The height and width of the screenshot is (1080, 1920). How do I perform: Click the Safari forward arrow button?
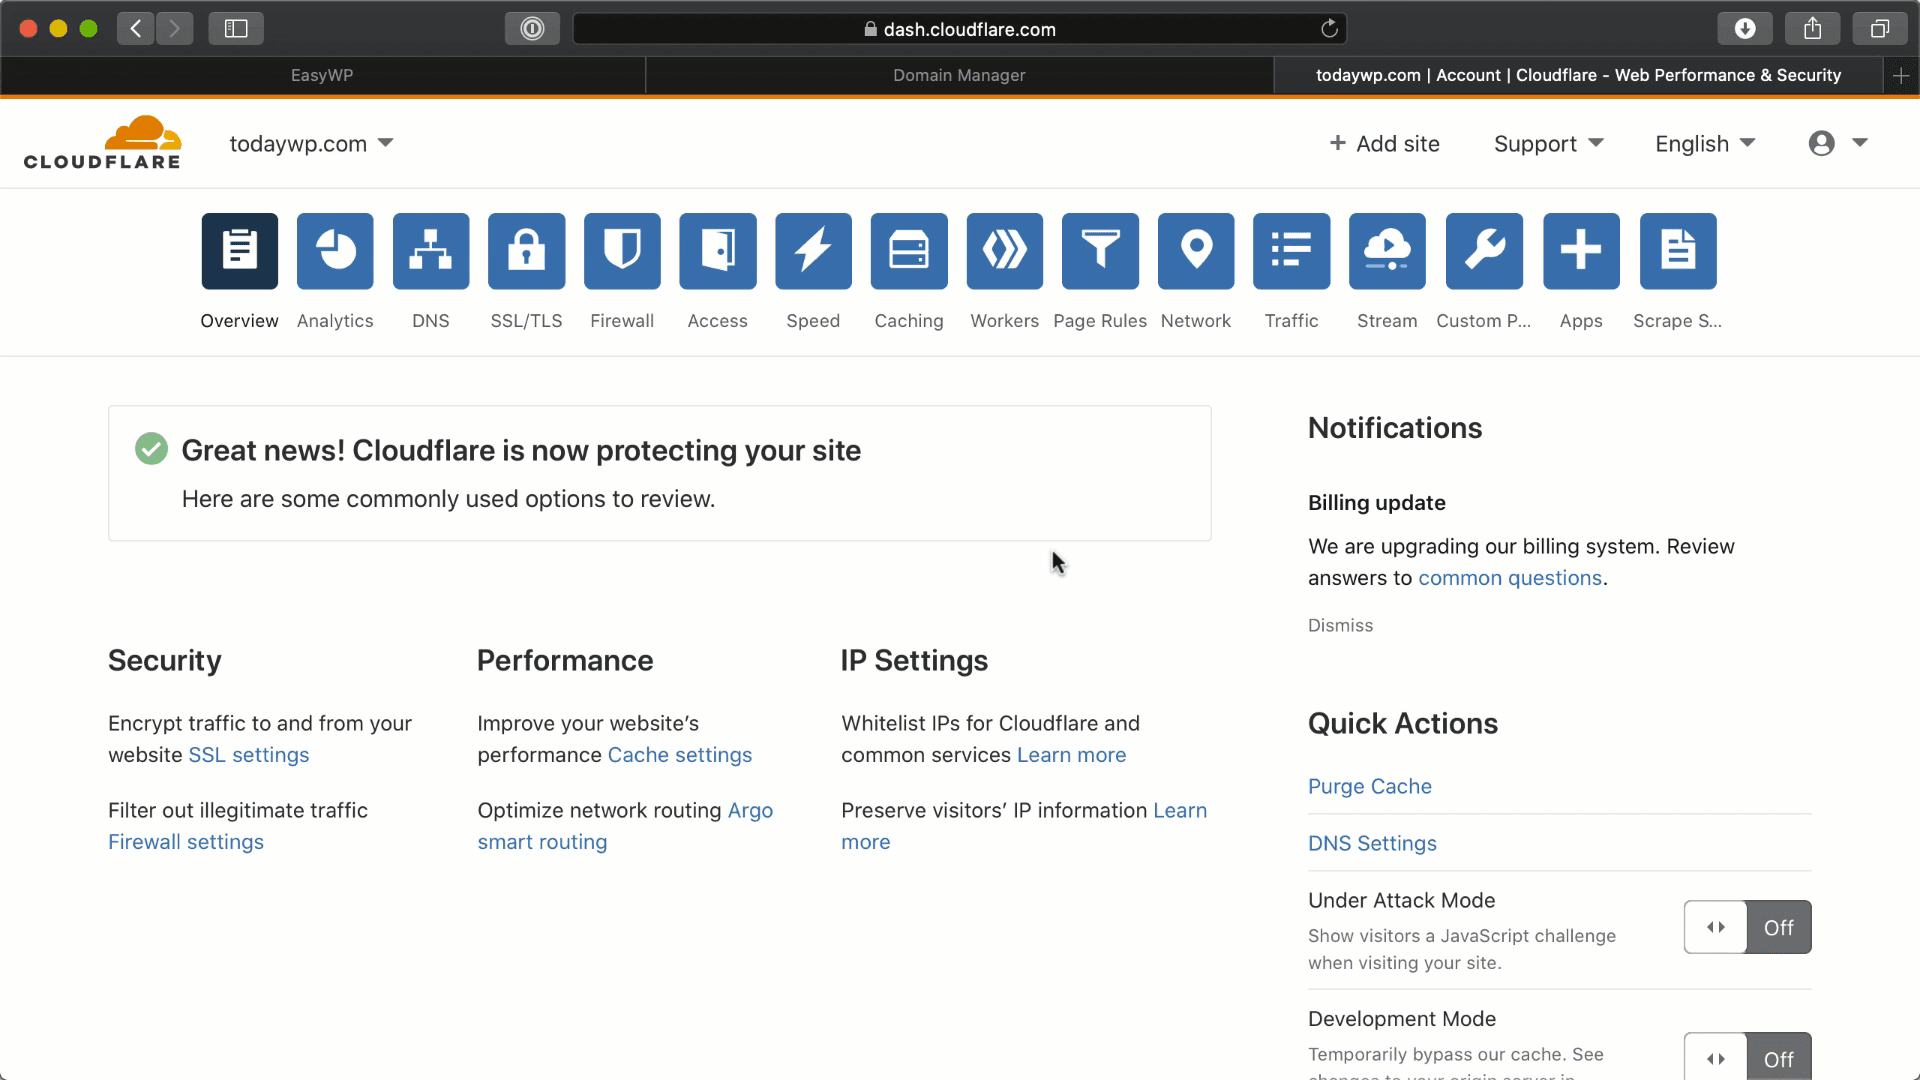174,29
